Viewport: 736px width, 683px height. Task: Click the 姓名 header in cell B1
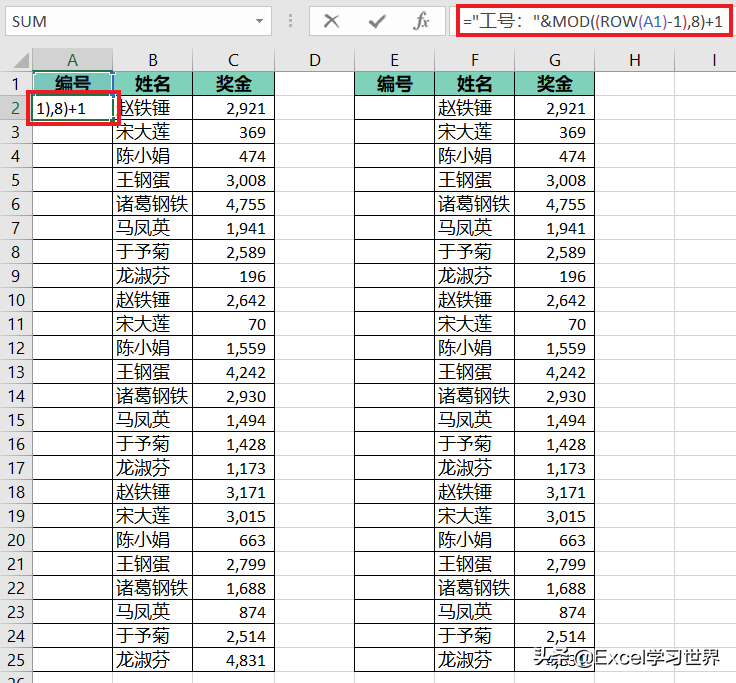click(x=153, y=84)
